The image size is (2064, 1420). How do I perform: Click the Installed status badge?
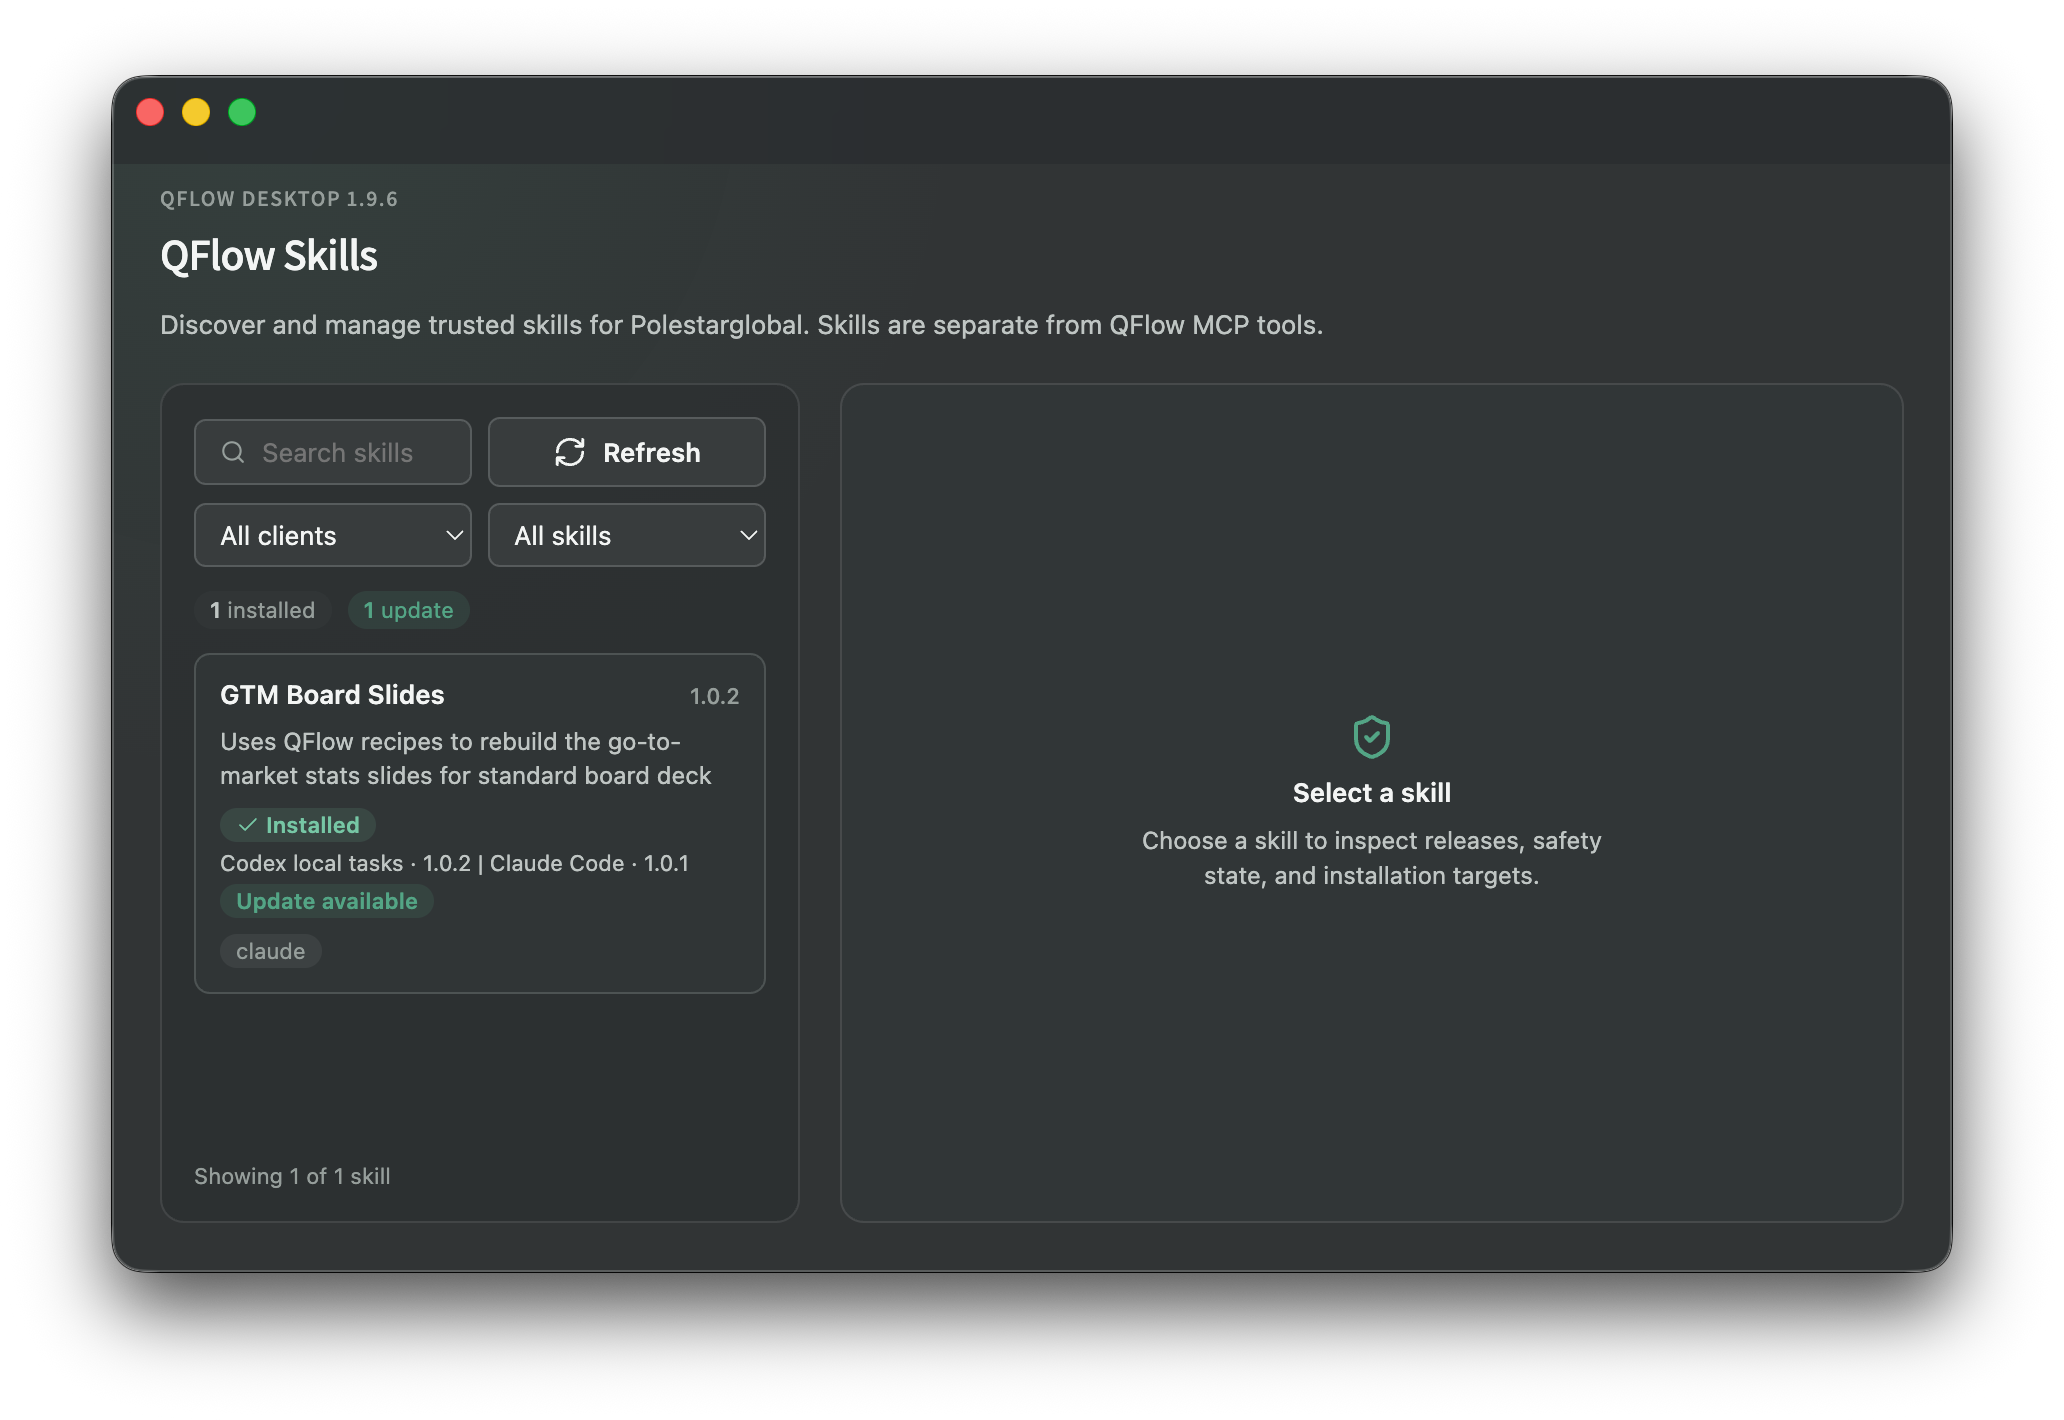pos(298,825)
